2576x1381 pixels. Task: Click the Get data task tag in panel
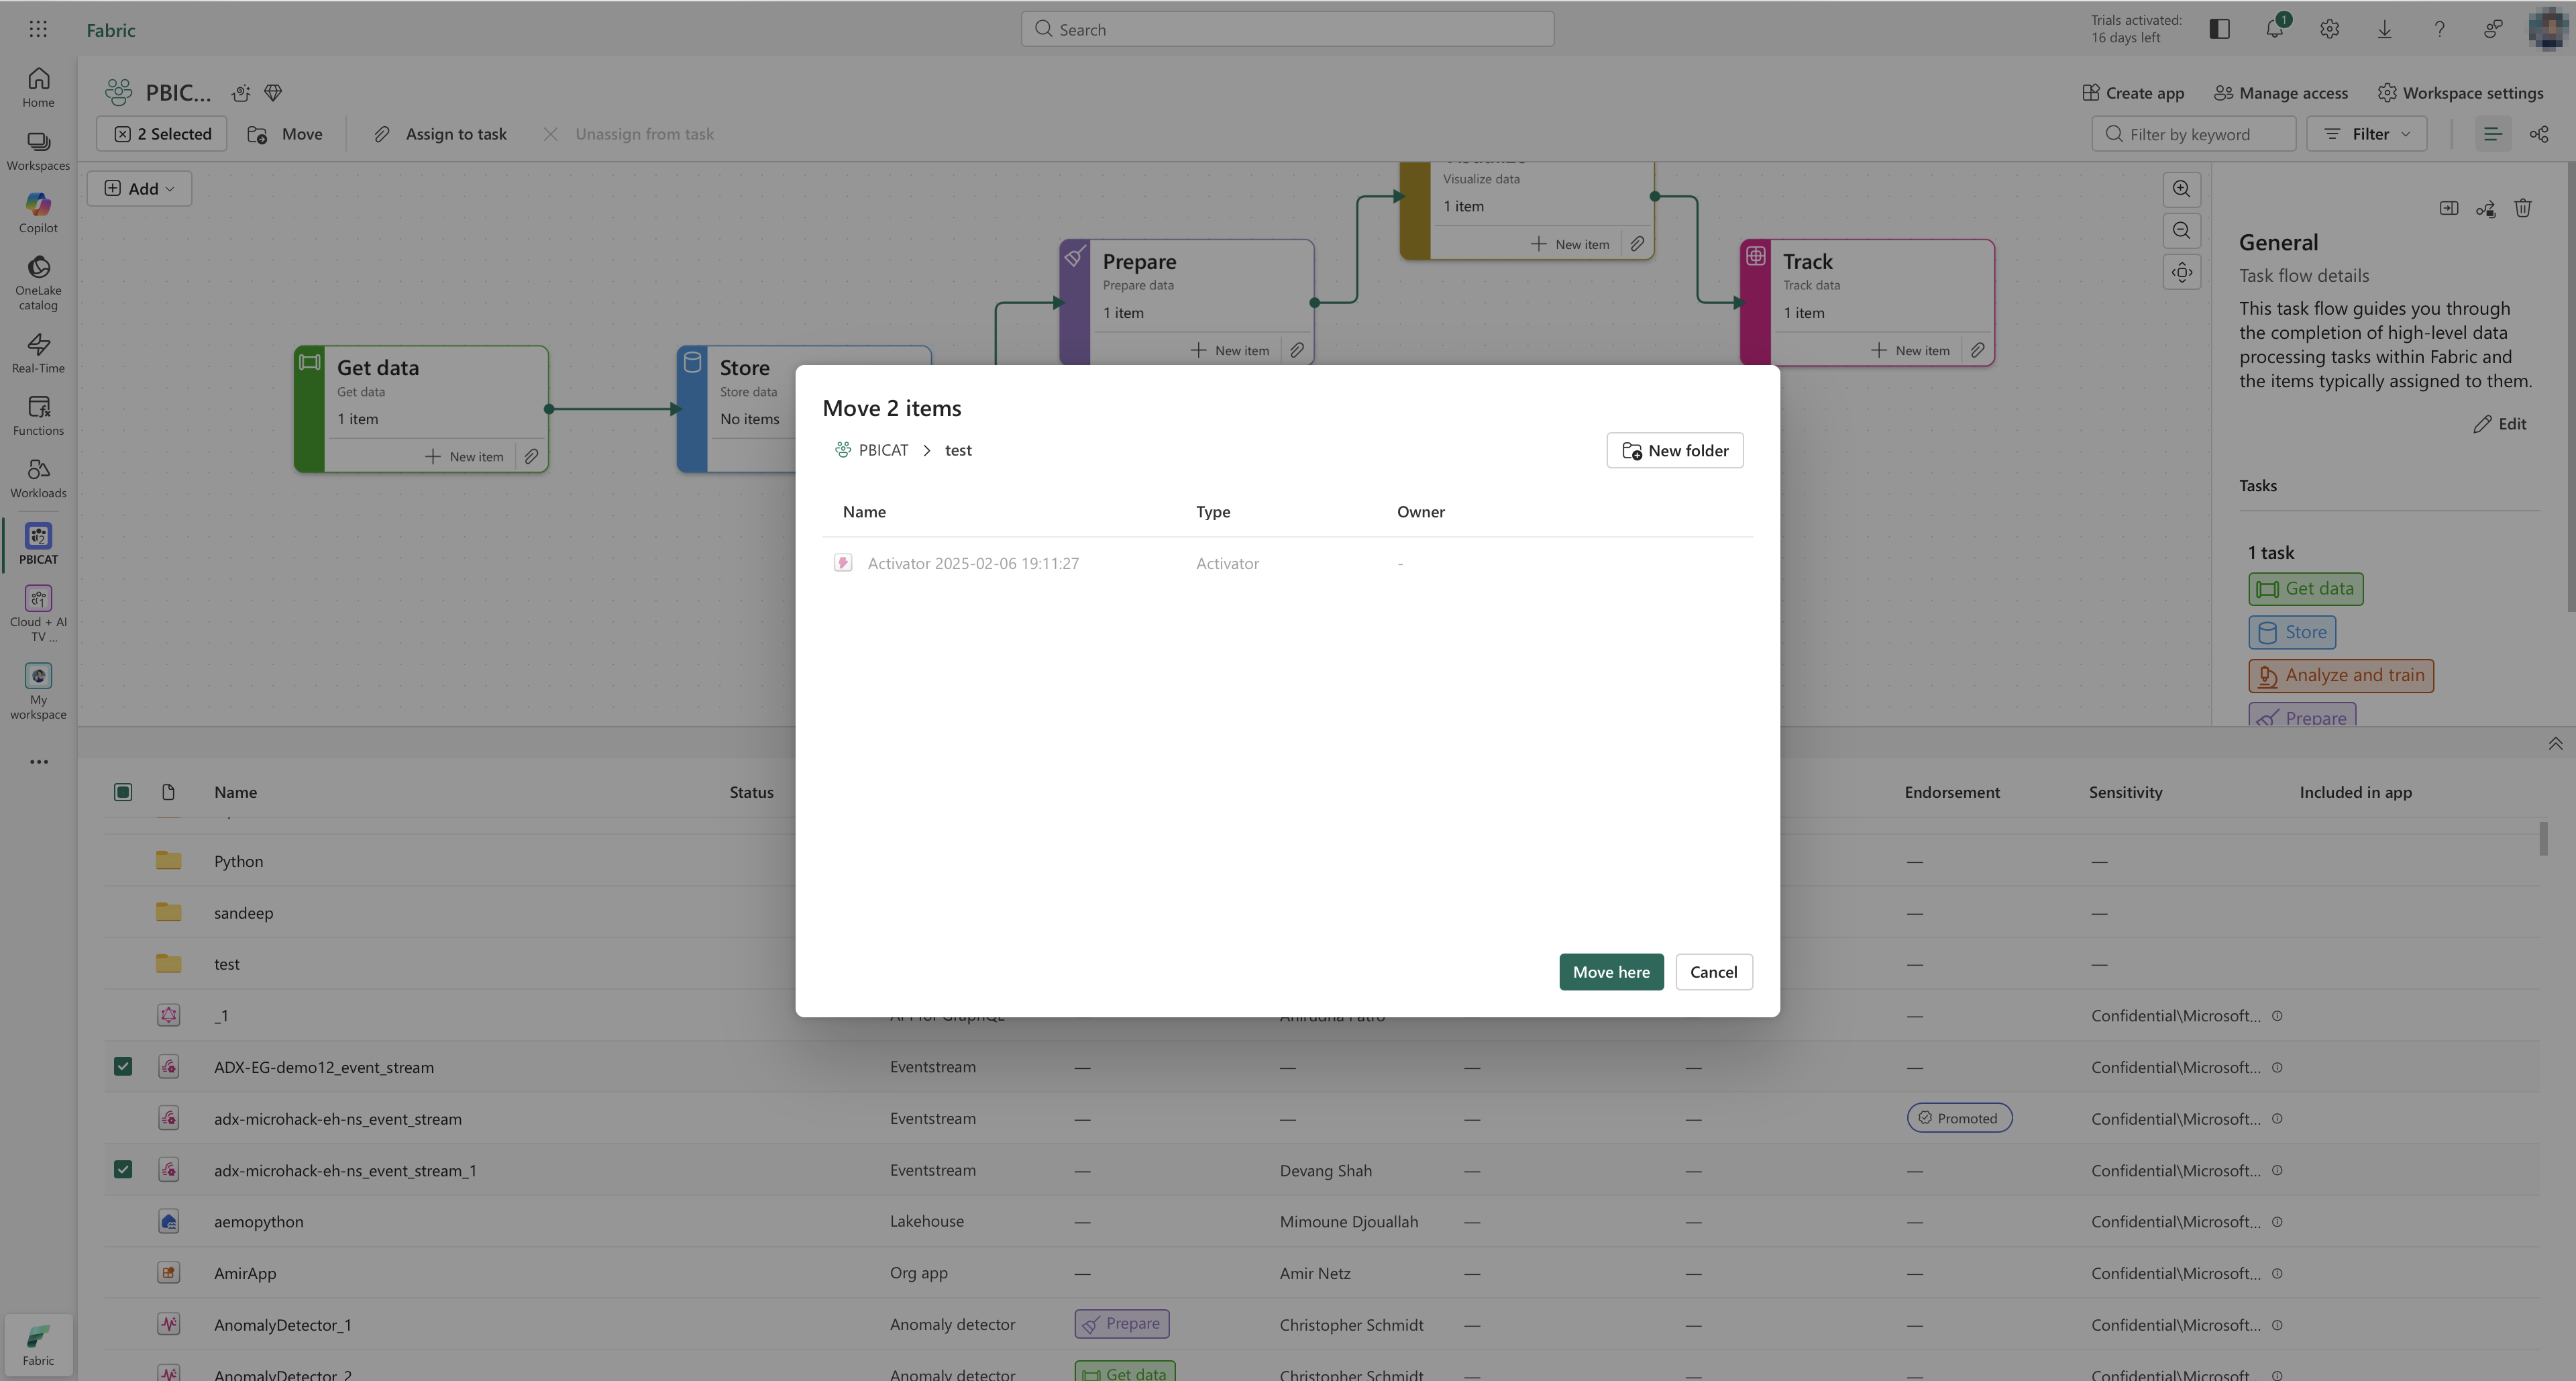pos(2305,589)
